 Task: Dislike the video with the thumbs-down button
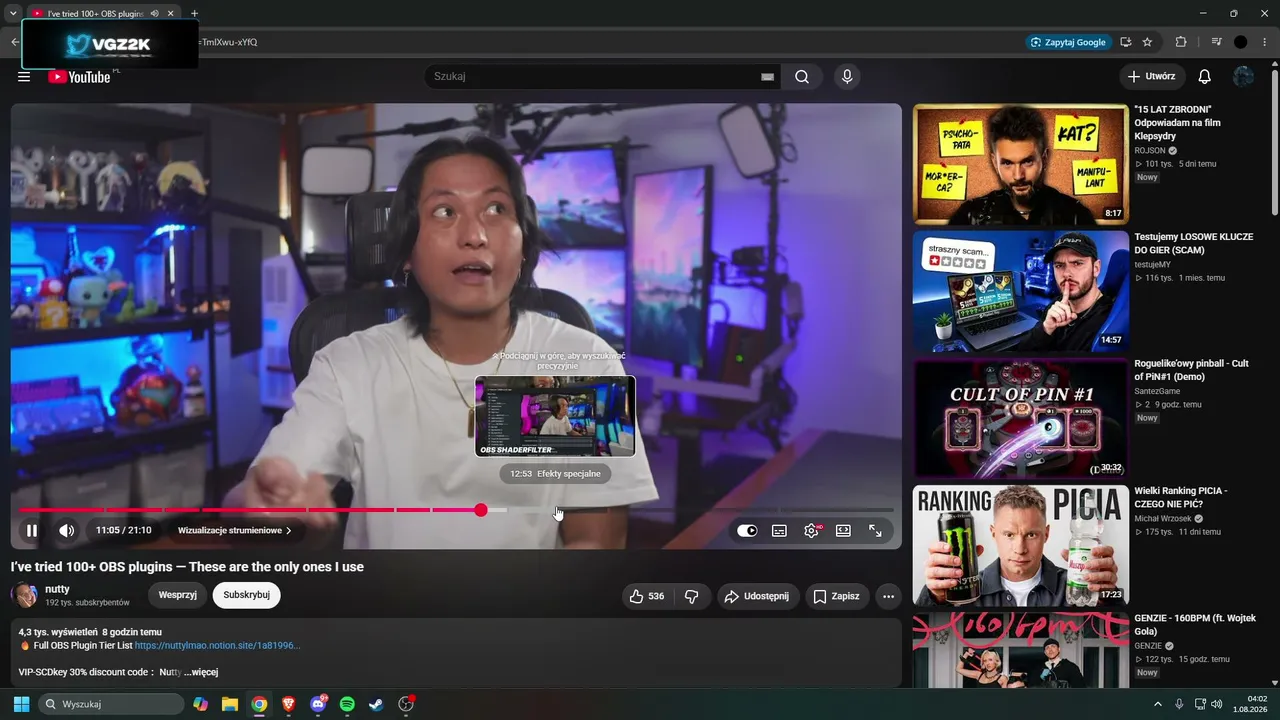tap(691, 596)
